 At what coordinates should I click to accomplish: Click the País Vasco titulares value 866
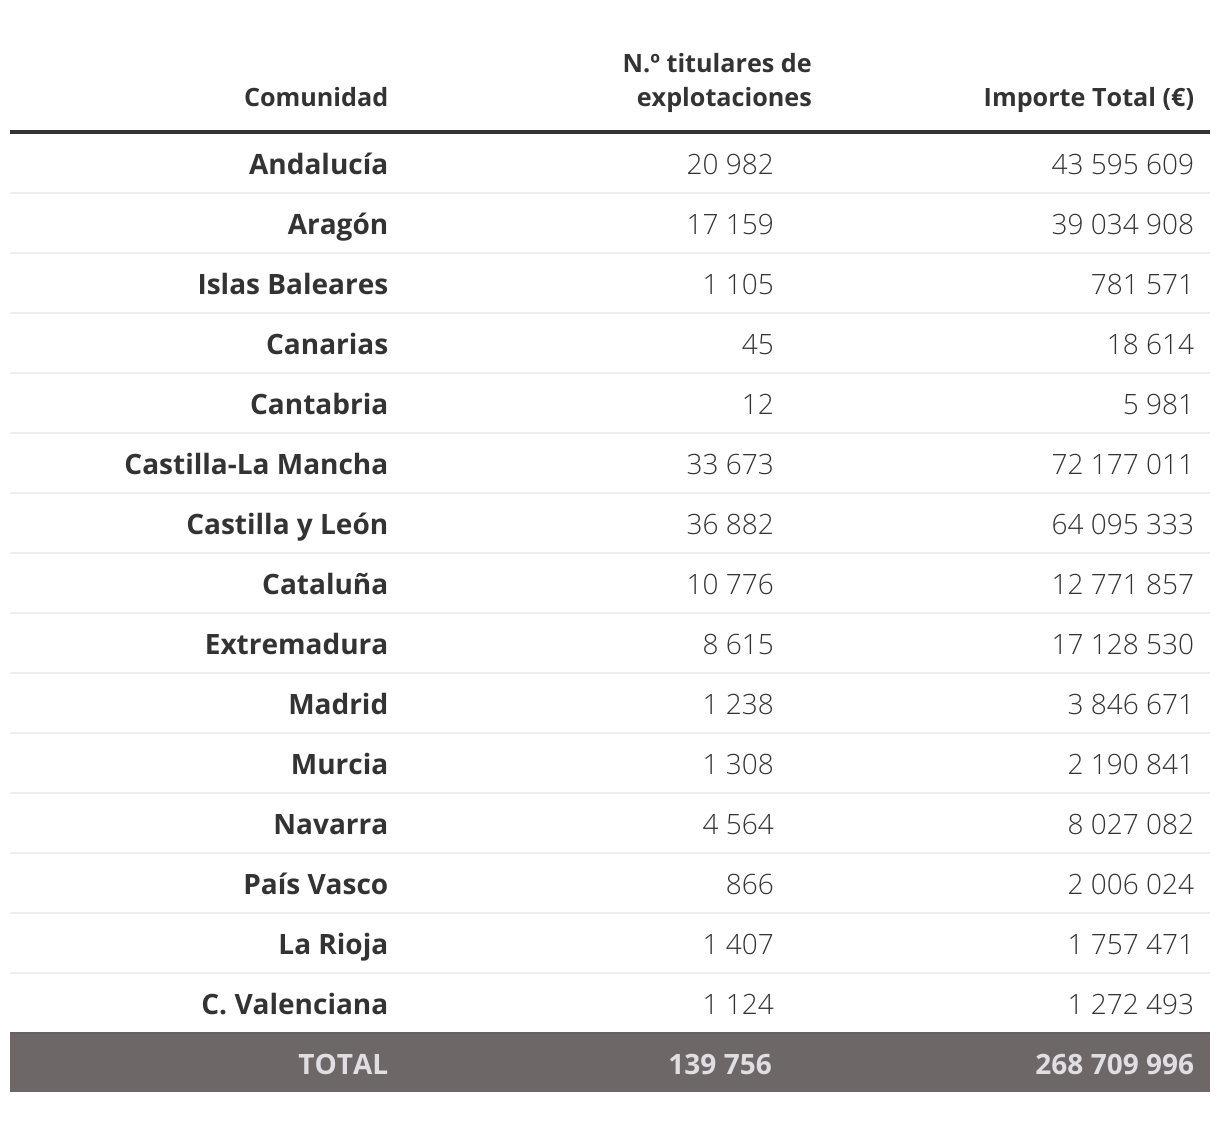(749, 884)
